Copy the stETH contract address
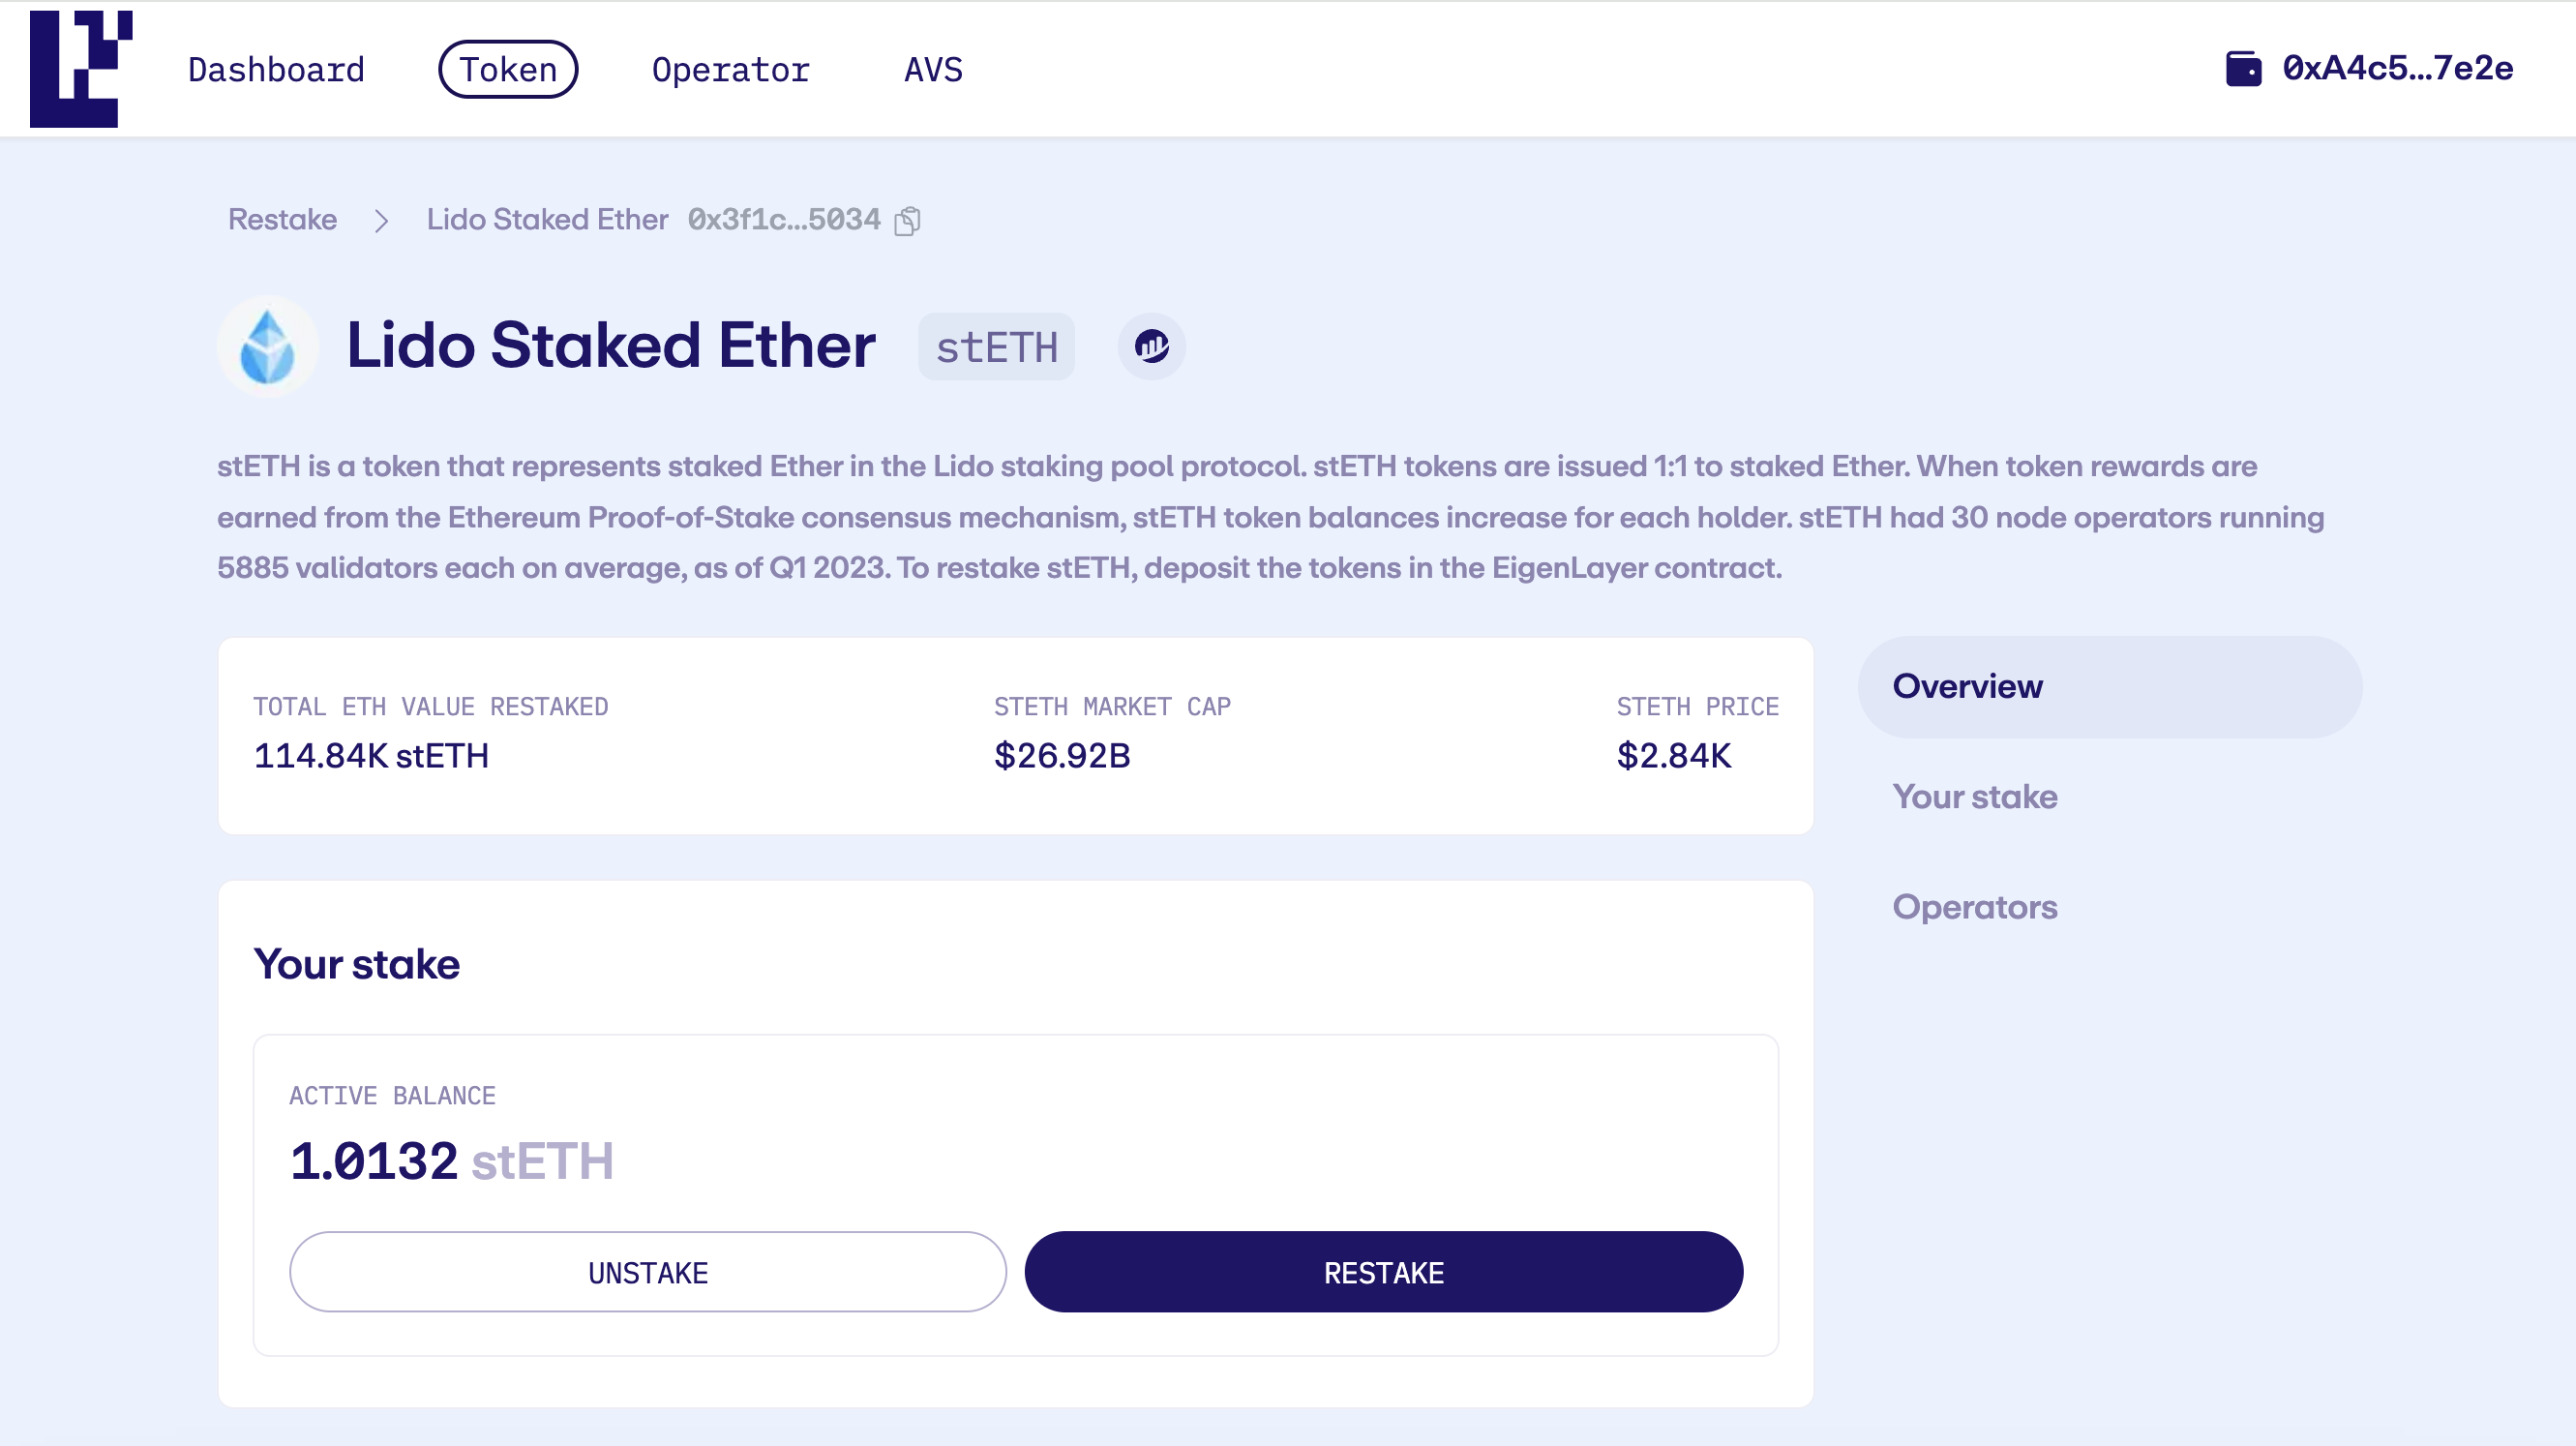 click(907, 220)
